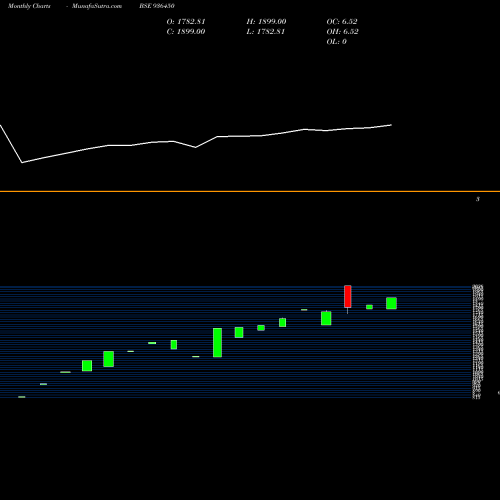This screenshot has height=500, width=500.
Task: Click the white trend line chart
Action: tap(196, 144)
